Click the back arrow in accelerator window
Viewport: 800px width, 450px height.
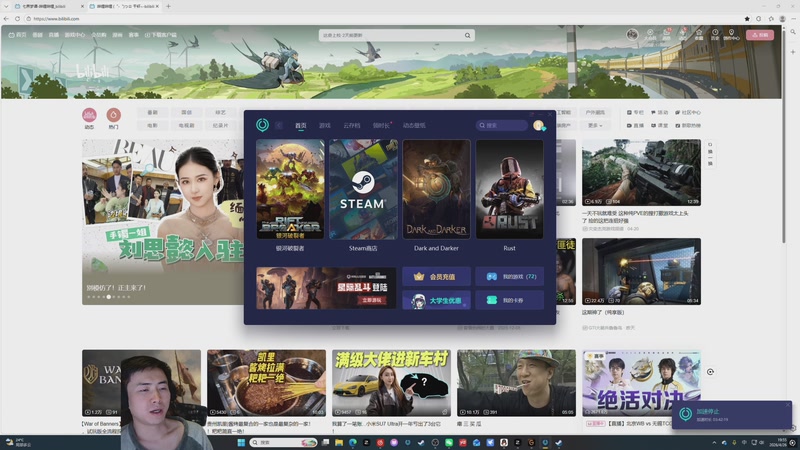pos(279,125)
